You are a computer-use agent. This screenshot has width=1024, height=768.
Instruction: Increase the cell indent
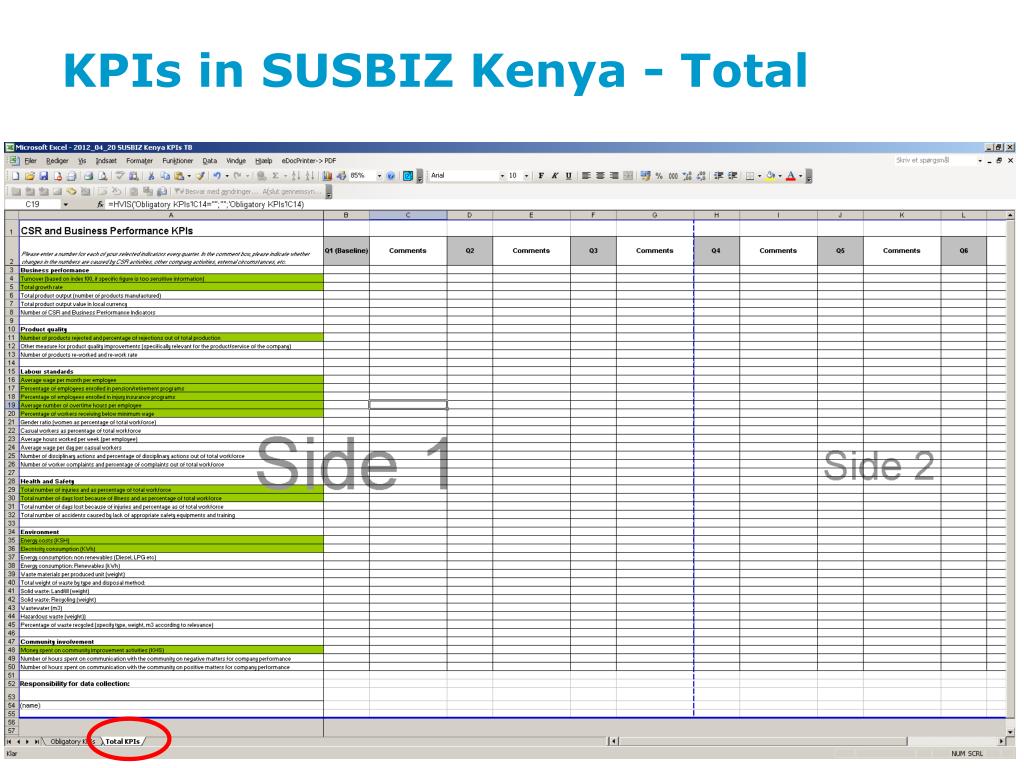point(733,176)
